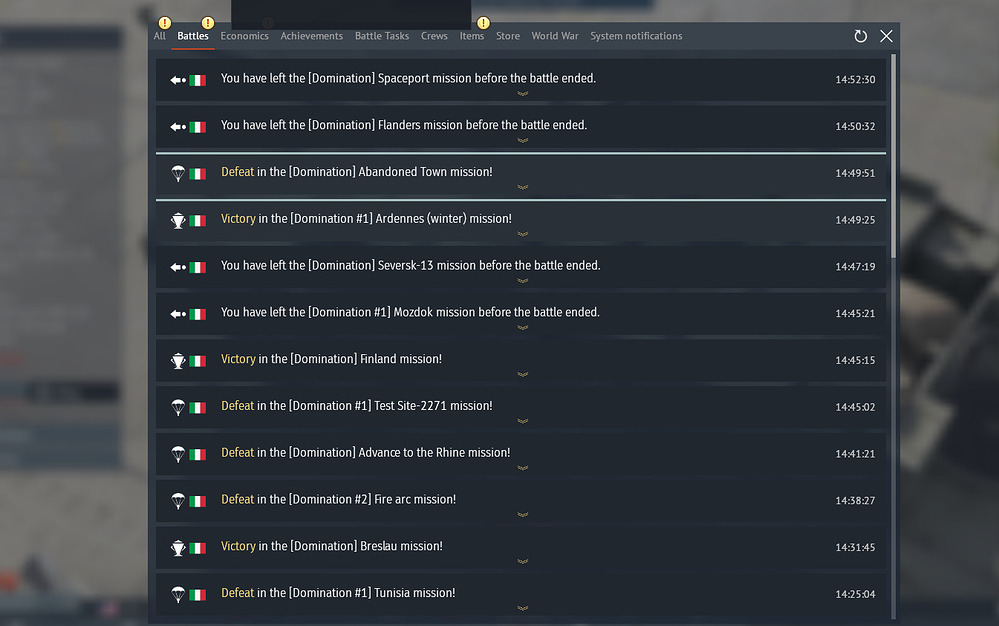Click Italian flag on Mozdok row

[198, 314]
